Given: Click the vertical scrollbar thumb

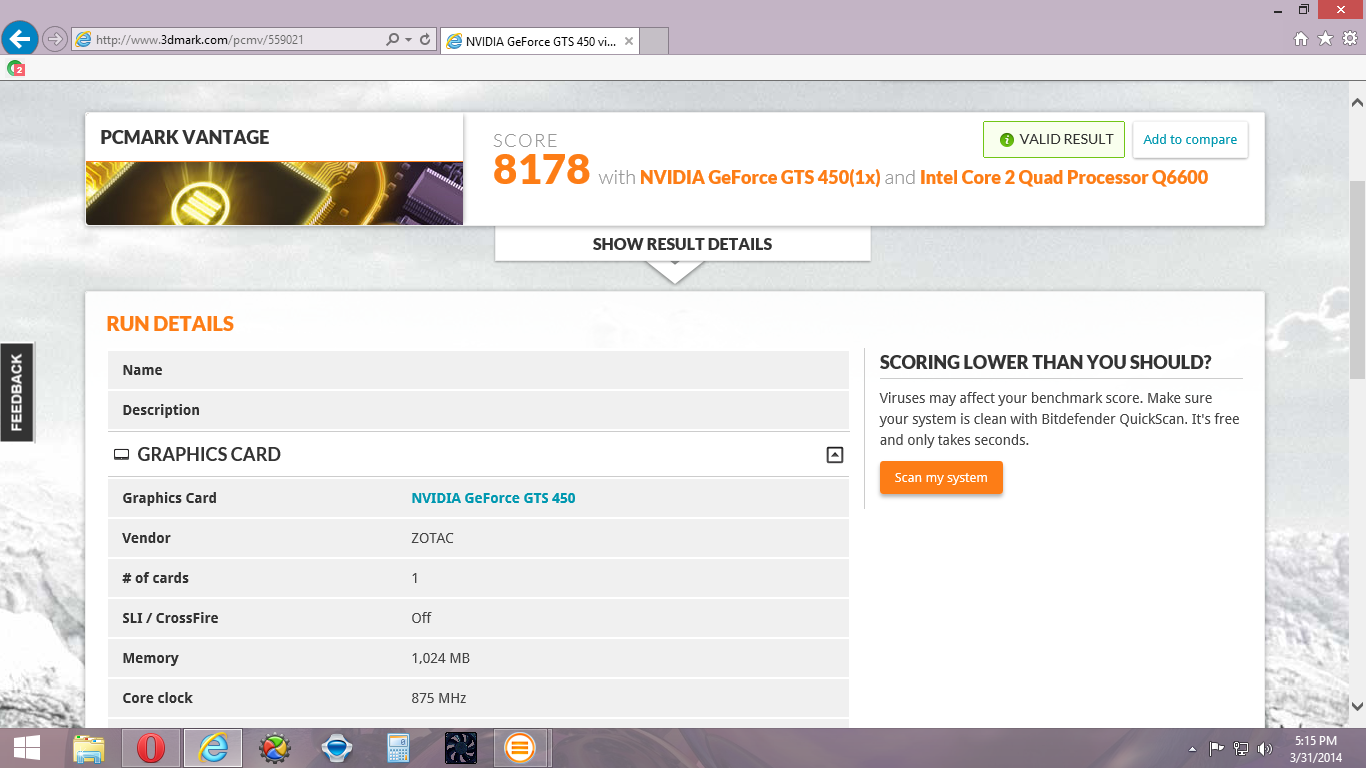Looking at the screenshot, I should (x=1357, y=280).
